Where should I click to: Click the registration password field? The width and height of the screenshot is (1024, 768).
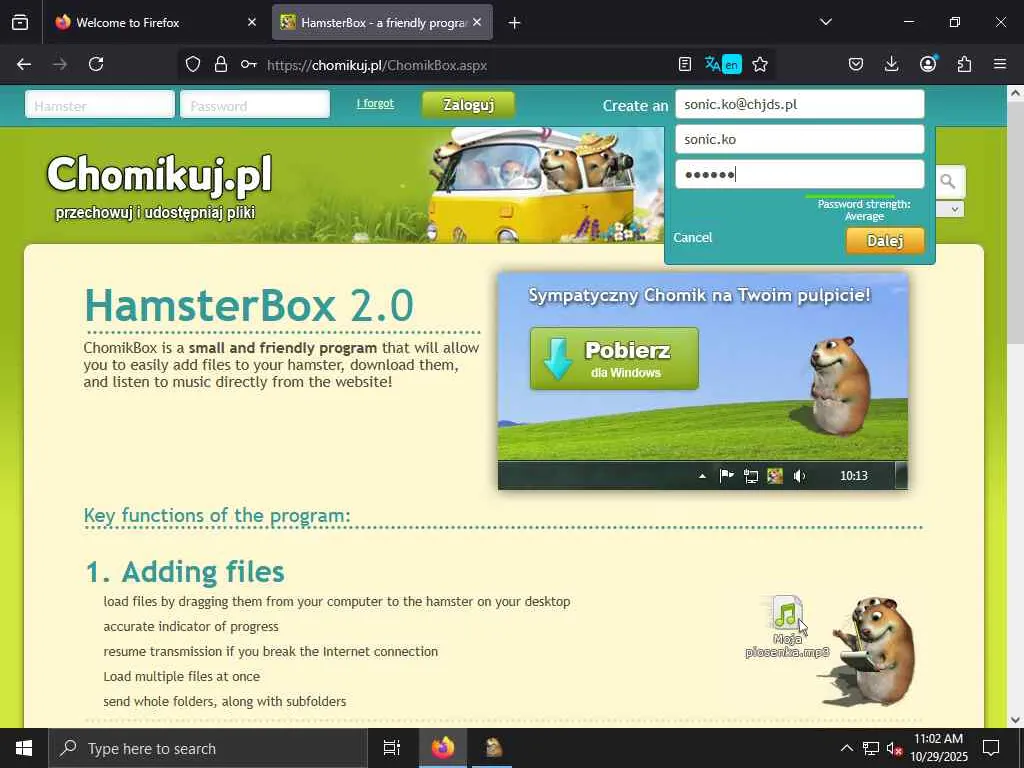(799, 174)
